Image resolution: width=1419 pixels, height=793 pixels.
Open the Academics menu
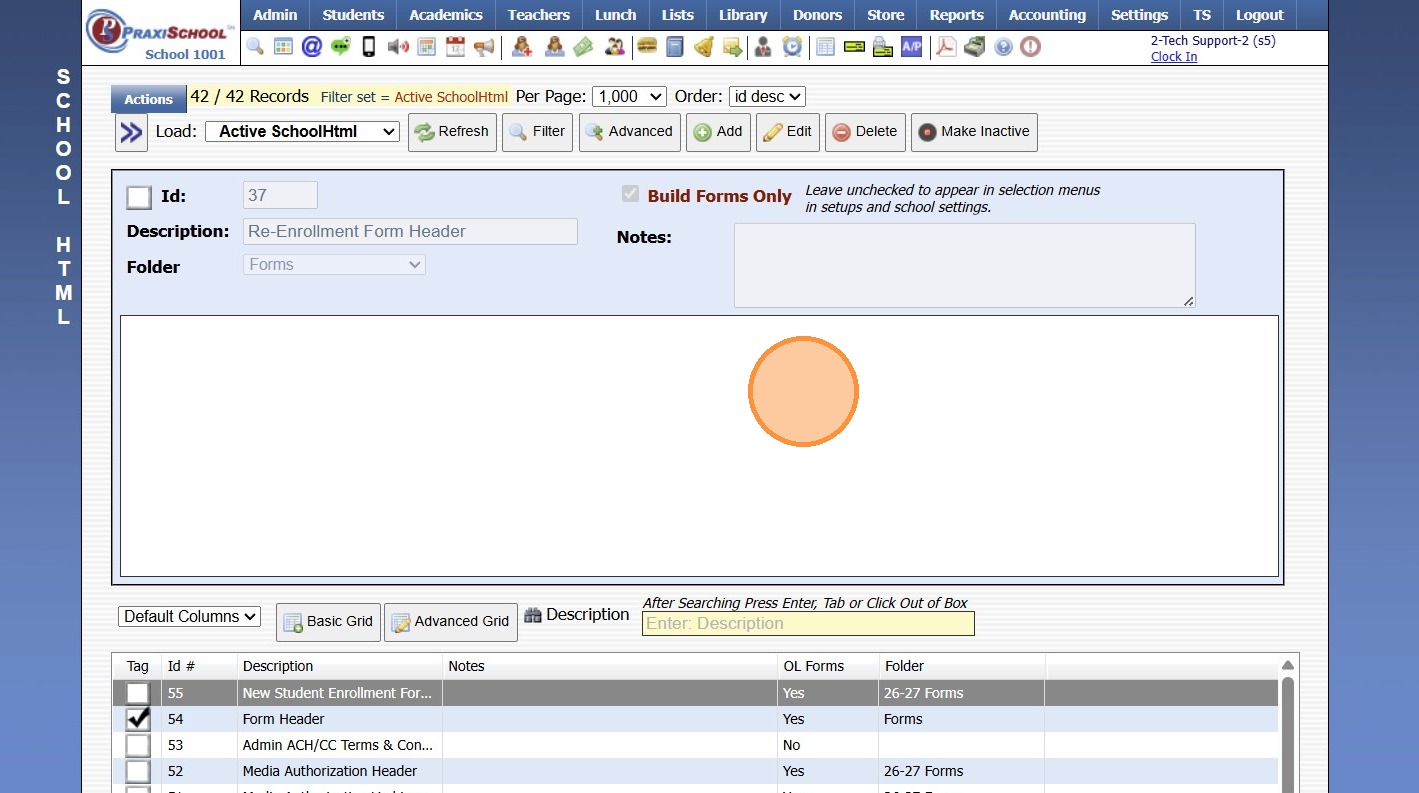click(446, 15)
